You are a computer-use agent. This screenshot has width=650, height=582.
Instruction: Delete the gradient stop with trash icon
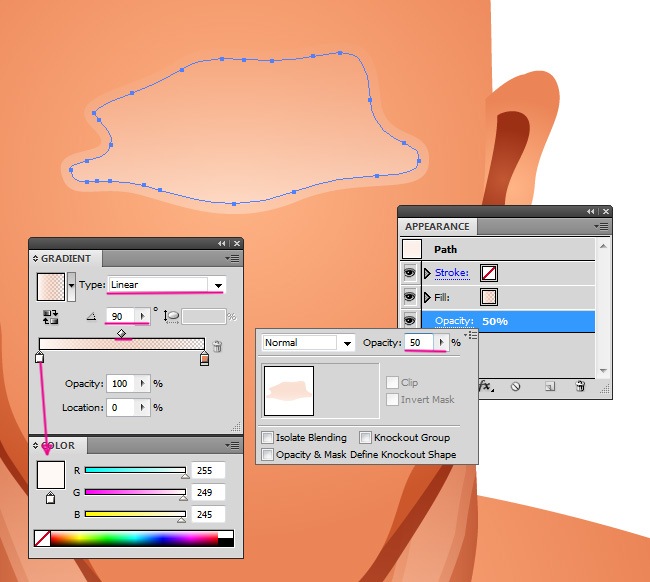(217, 347)
